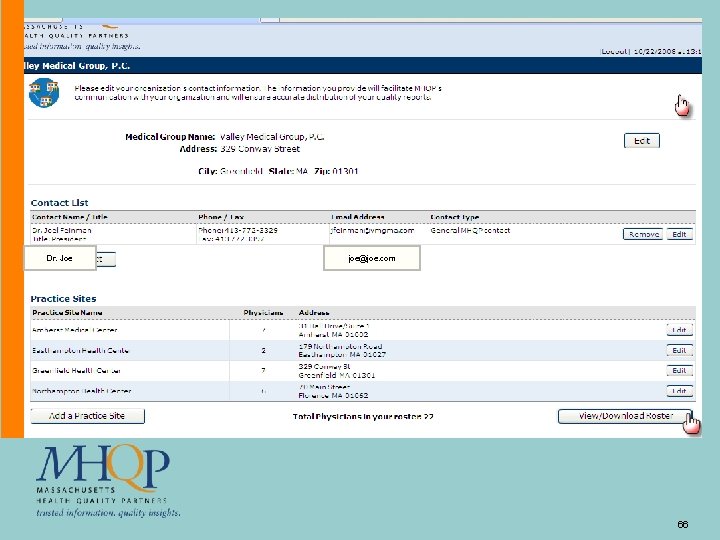Click the Amherst, MA 01002 address
This screenshot has width=720, height=540.
pyautogui.click(x=333, y=334)
